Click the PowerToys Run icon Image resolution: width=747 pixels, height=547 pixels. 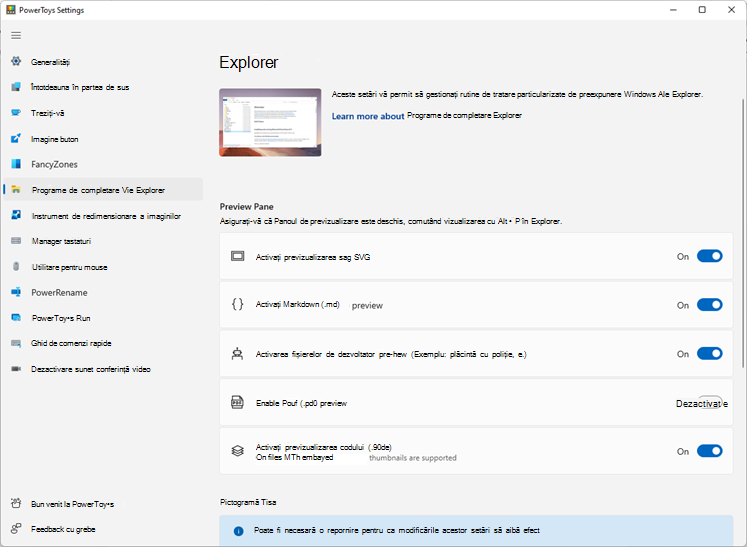(x=16, y=317)
